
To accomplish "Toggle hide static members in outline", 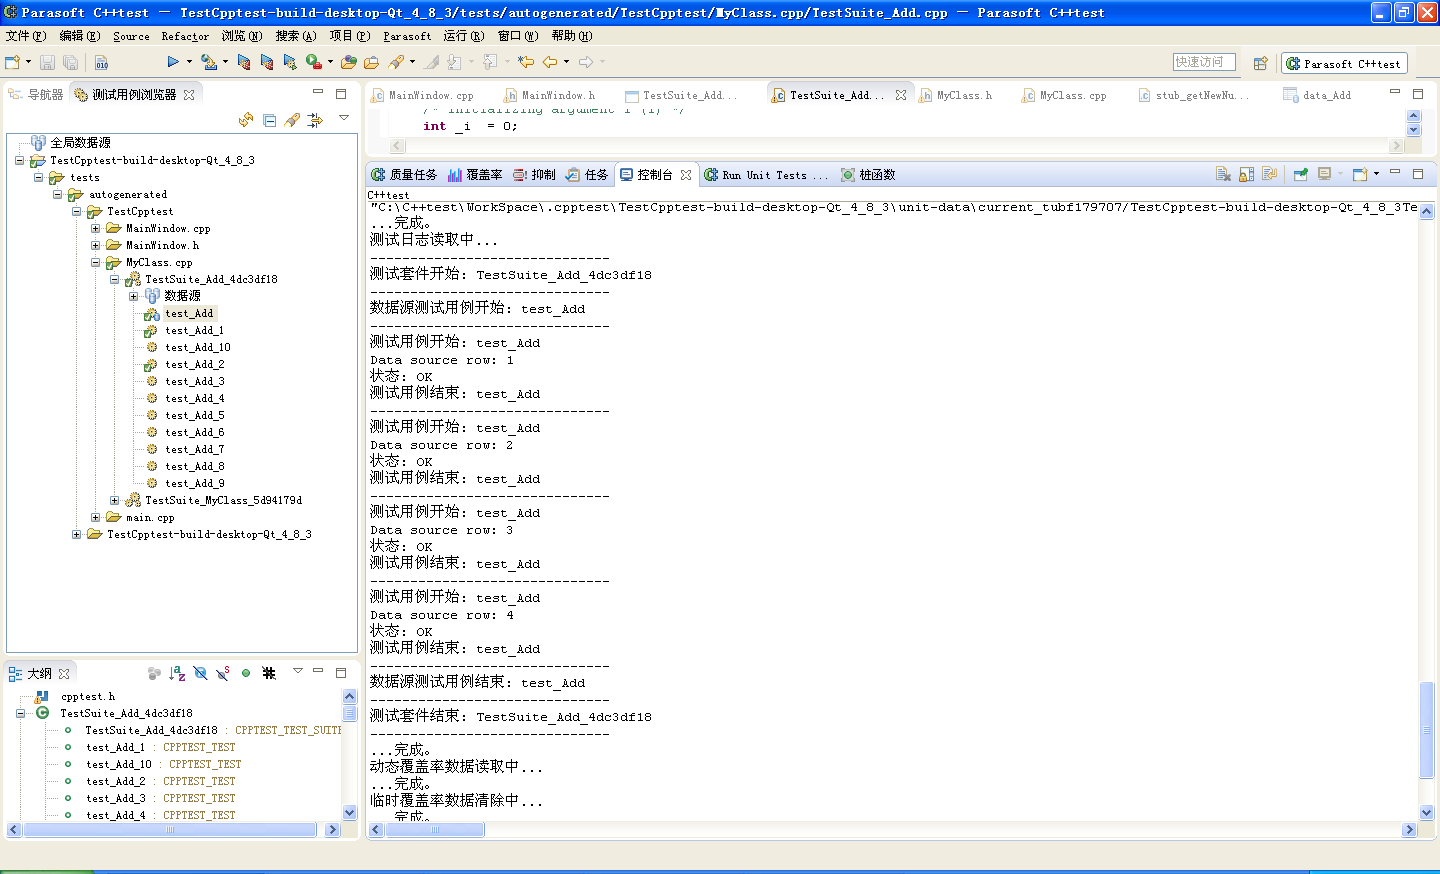I will (x=223, y=673).
